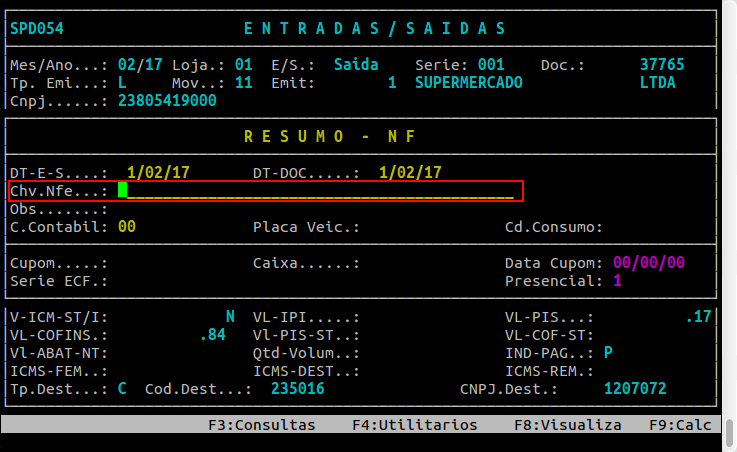Open F4:Utilitarios in the bottom bar
Image resolution: width=737 pixels, height=452 pixels.
414,425
